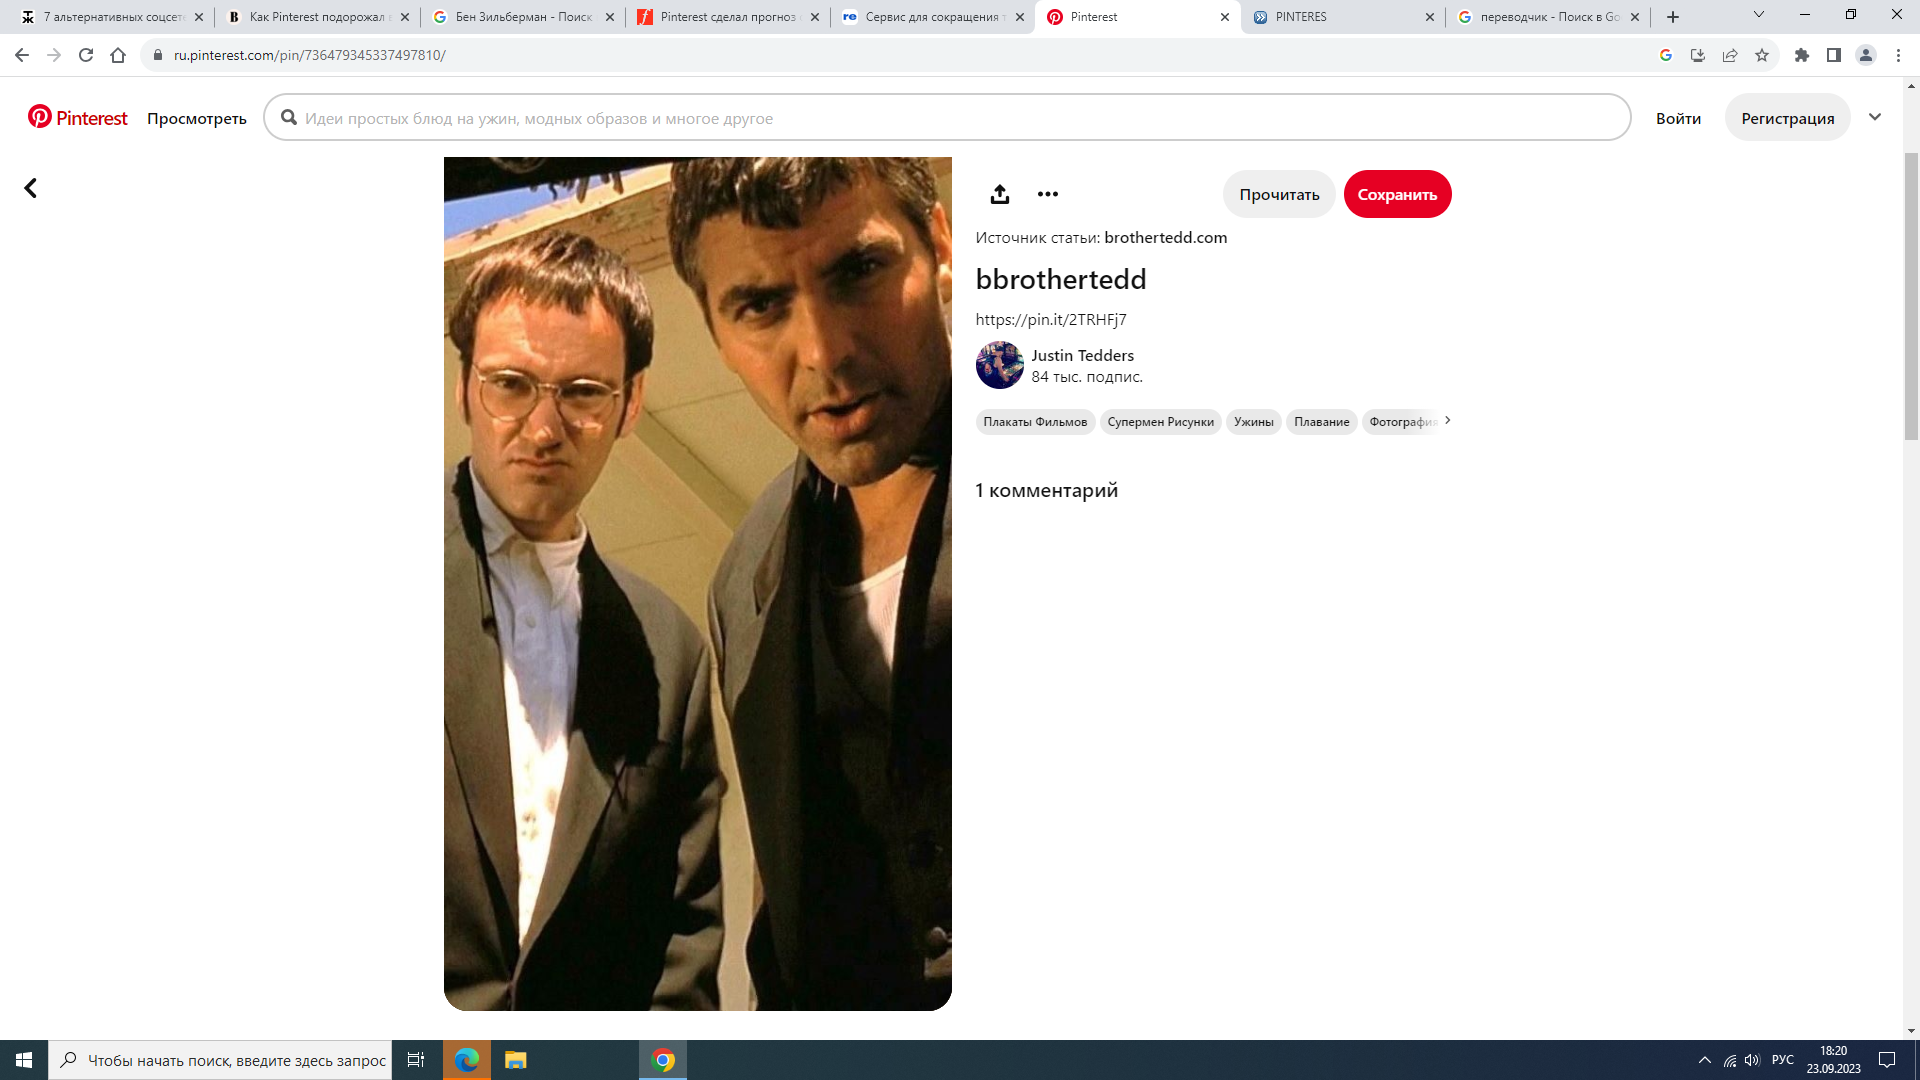Select the Плакаты Фильмов tag

click(x=1035, y=421)
